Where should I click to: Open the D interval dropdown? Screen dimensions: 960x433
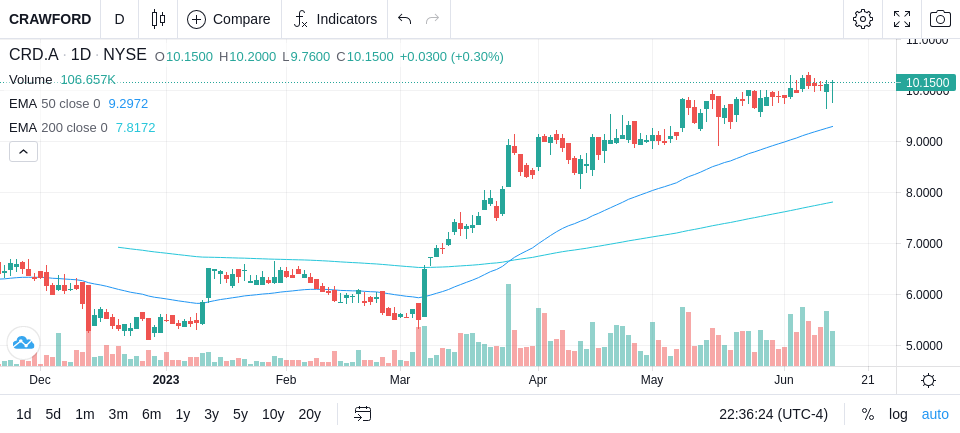tap(119, 19)
